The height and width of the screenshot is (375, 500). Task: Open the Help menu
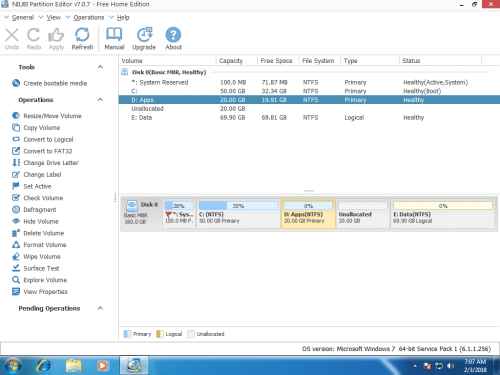coord(123,17)
